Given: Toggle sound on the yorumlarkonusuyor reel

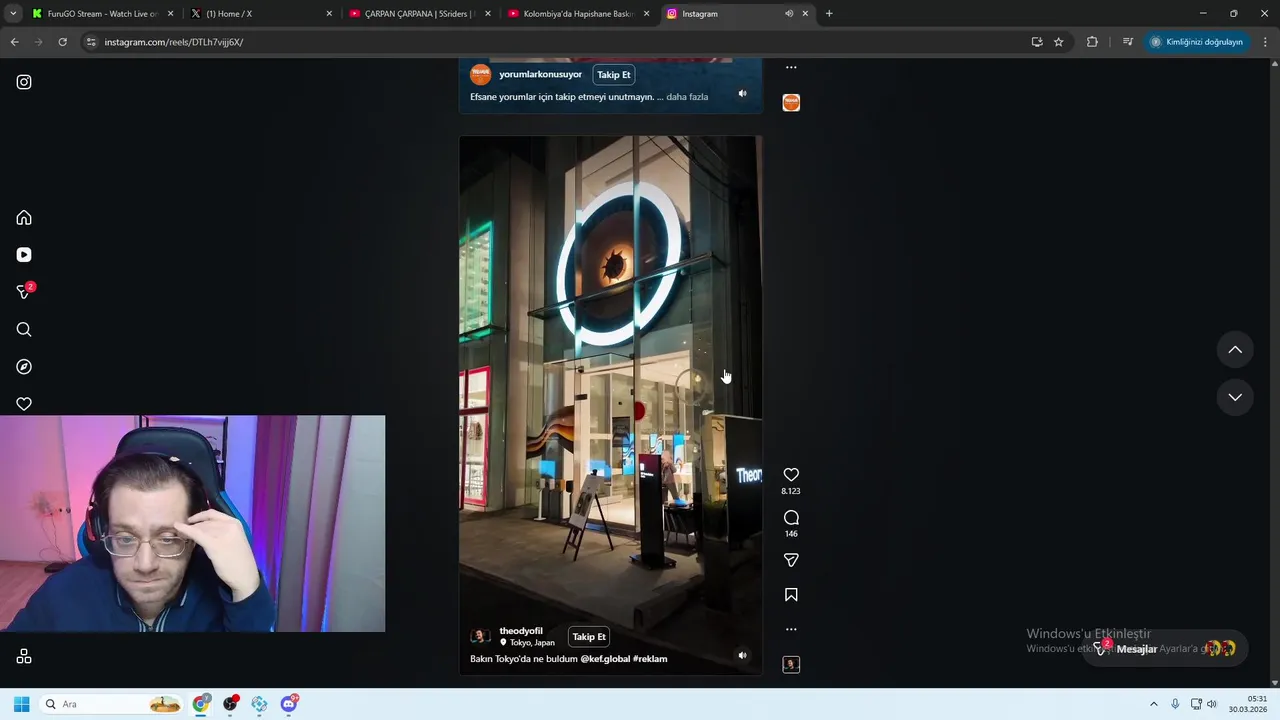Looking at the screenshot, I should [742, 93].
